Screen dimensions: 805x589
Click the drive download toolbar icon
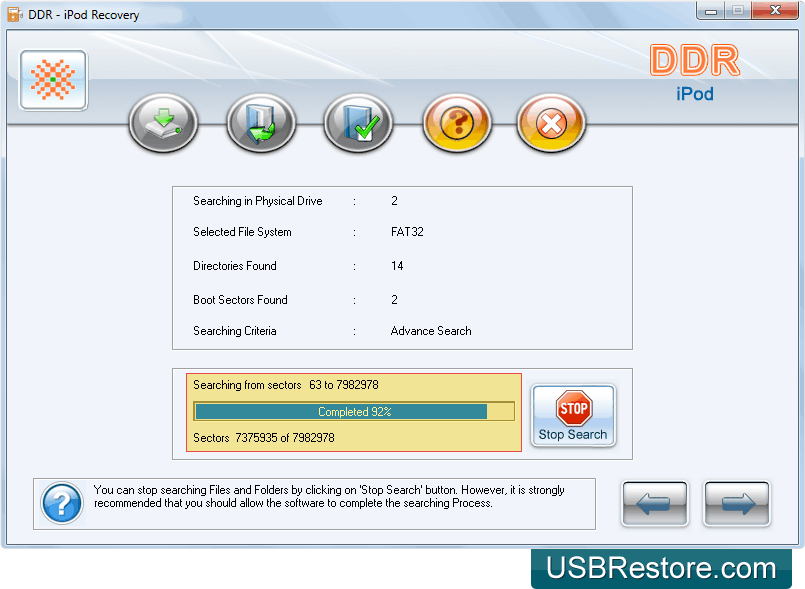163,123
